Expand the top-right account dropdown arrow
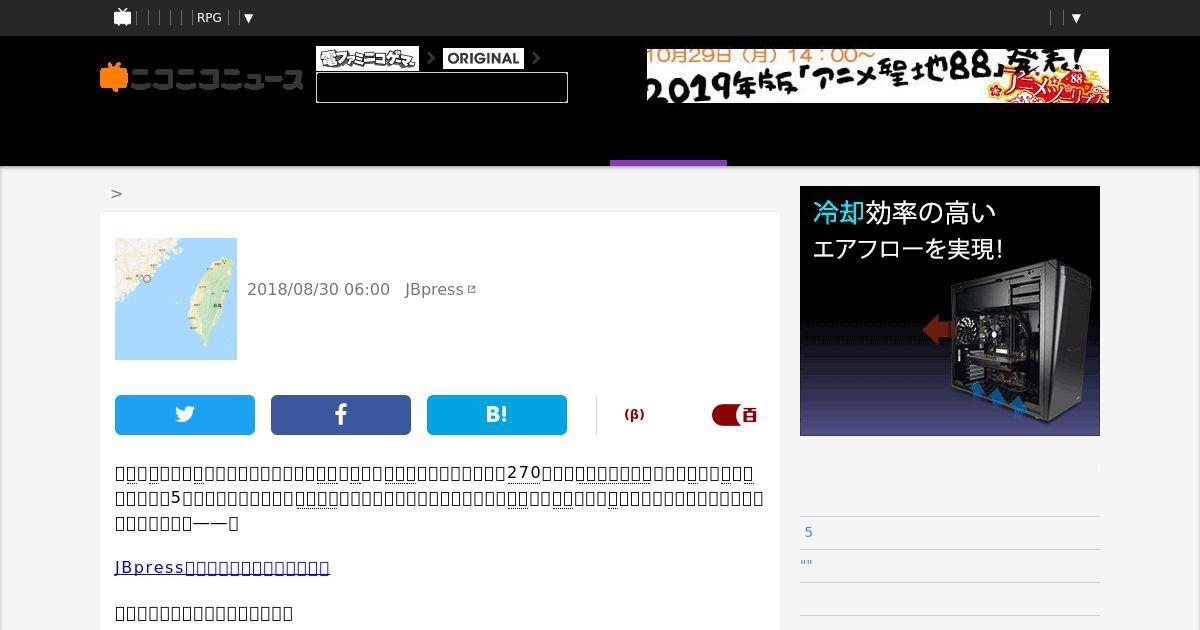This screenshot has height=630, width=1200. 1076,18
